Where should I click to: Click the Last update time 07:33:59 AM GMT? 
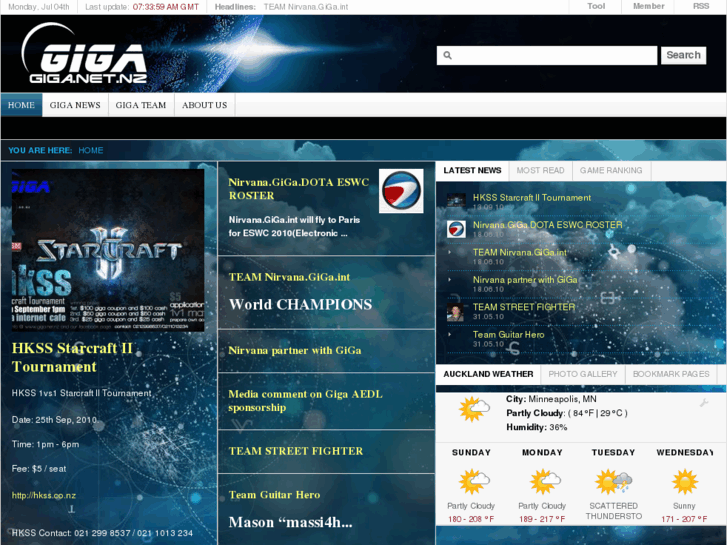166,7
